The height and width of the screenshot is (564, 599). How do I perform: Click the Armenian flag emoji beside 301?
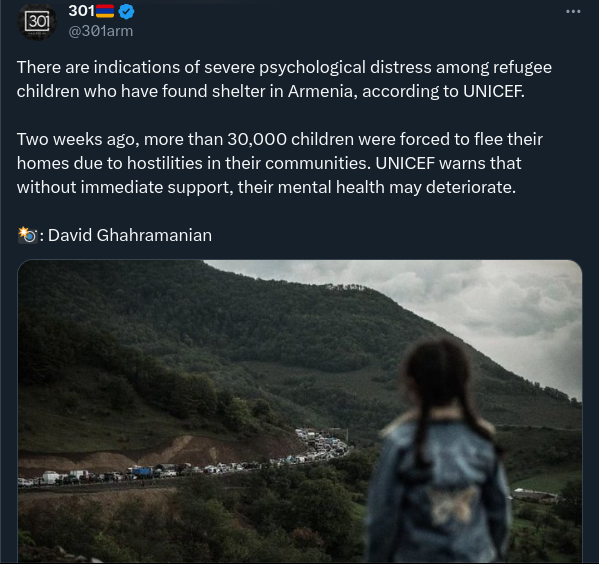[x=105, y=11]
